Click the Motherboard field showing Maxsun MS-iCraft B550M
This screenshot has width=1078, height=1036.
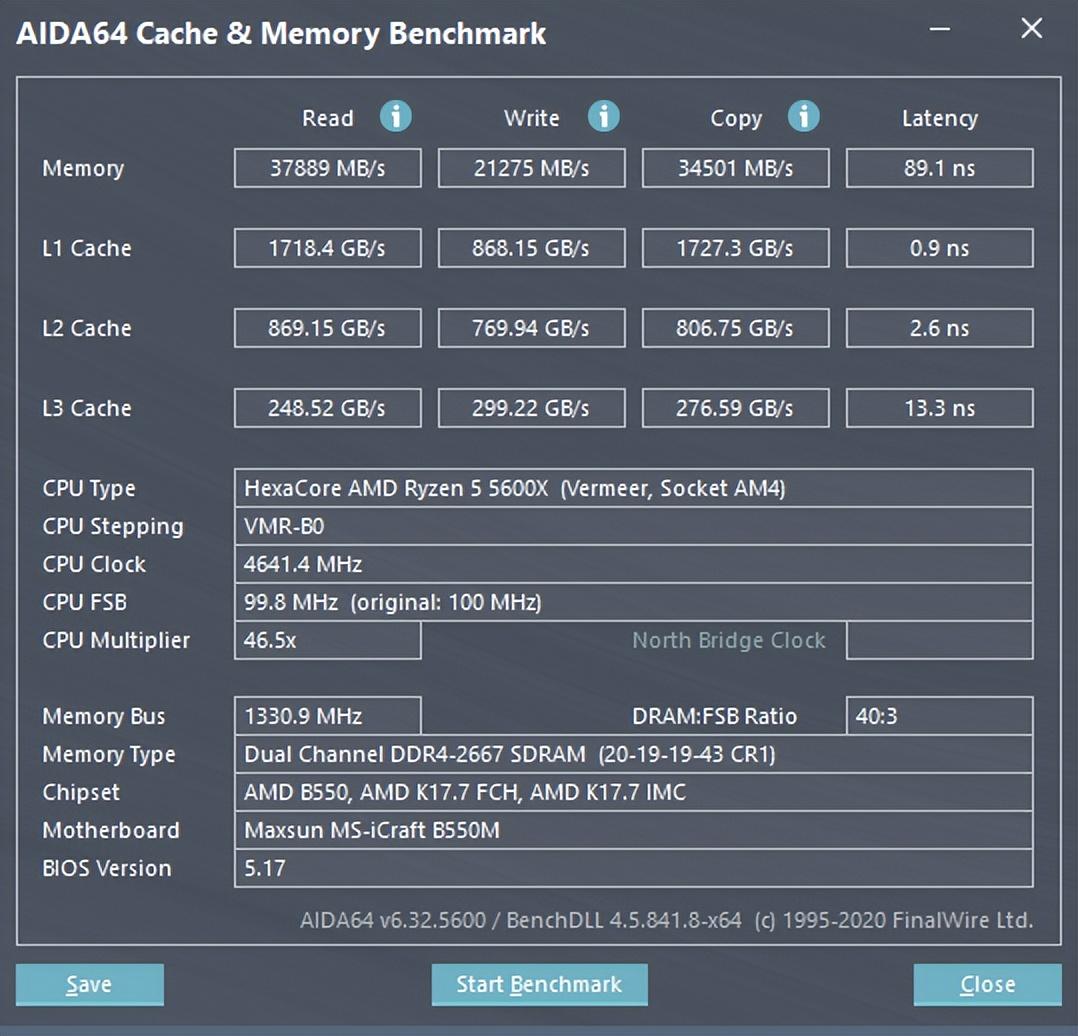click(x=633, y=830)
